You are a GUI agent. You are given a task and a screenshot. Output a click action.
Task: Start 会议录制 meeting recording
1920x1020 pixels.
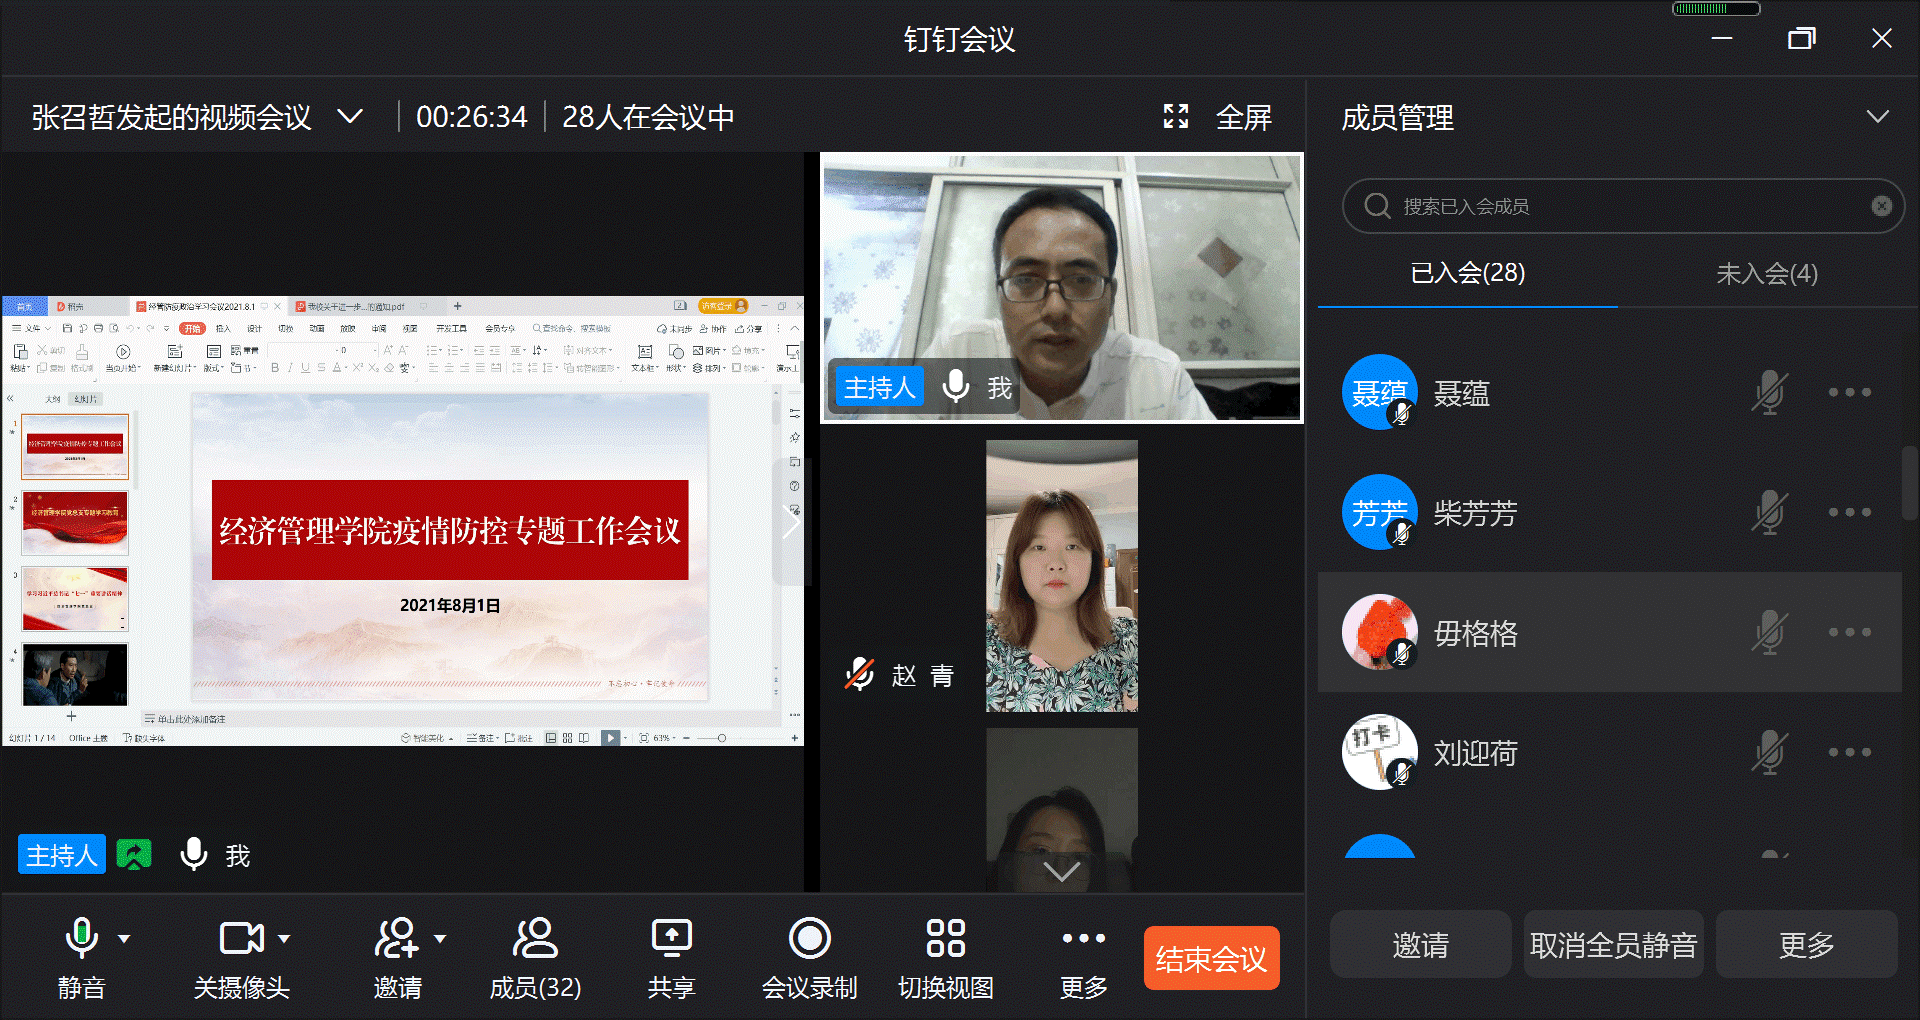(x=809, y=940)
